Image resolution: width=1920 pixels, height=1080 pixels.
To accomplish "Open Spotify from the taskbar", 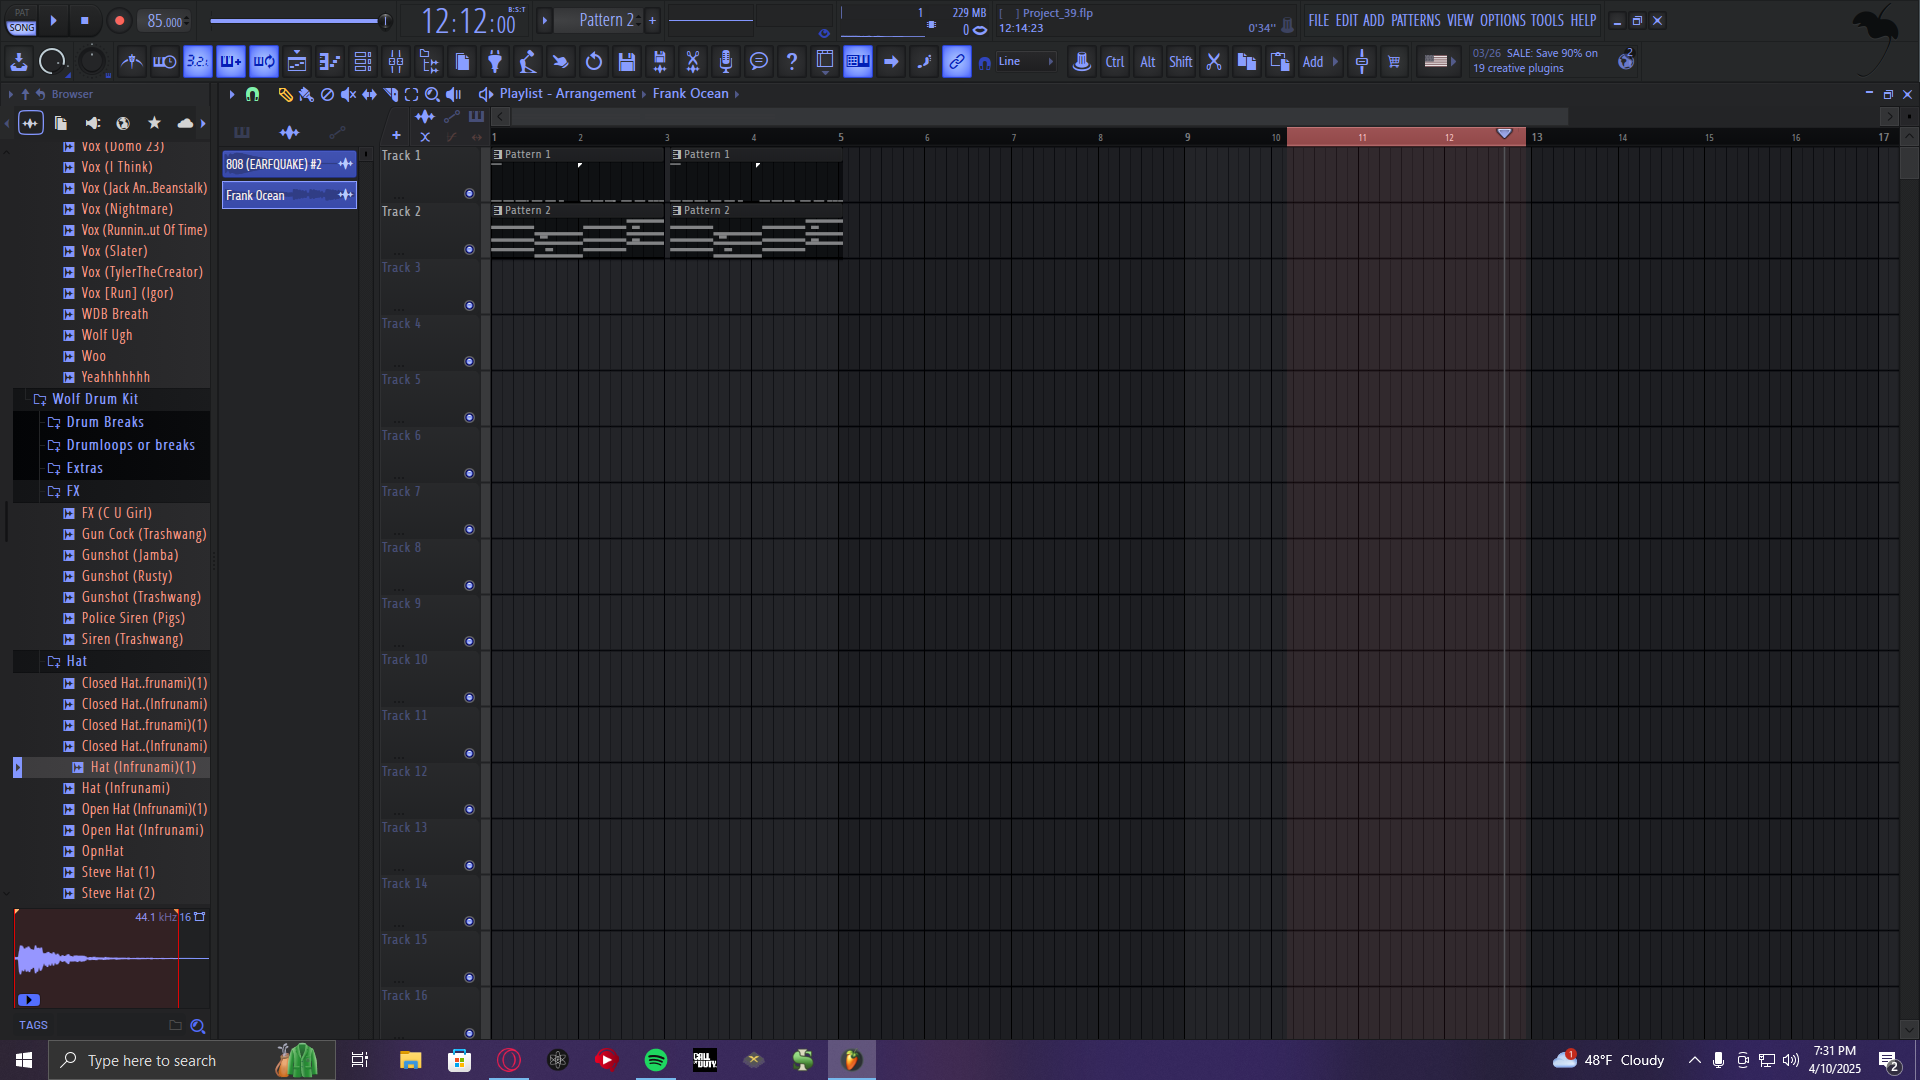I will click(x=656, y=1060).
